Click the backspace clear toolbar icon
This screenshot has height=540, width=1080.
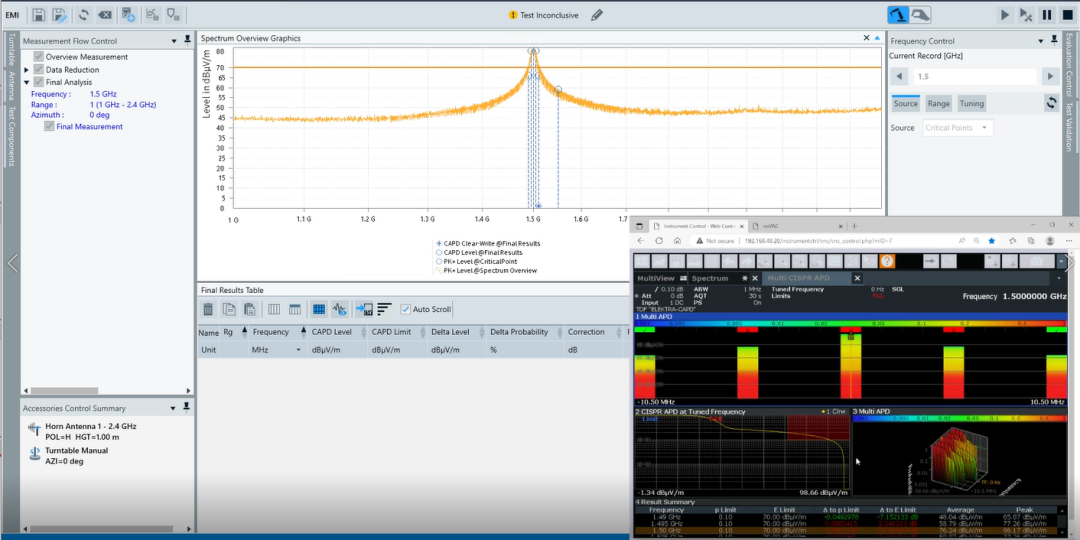(x=104, y=14)
